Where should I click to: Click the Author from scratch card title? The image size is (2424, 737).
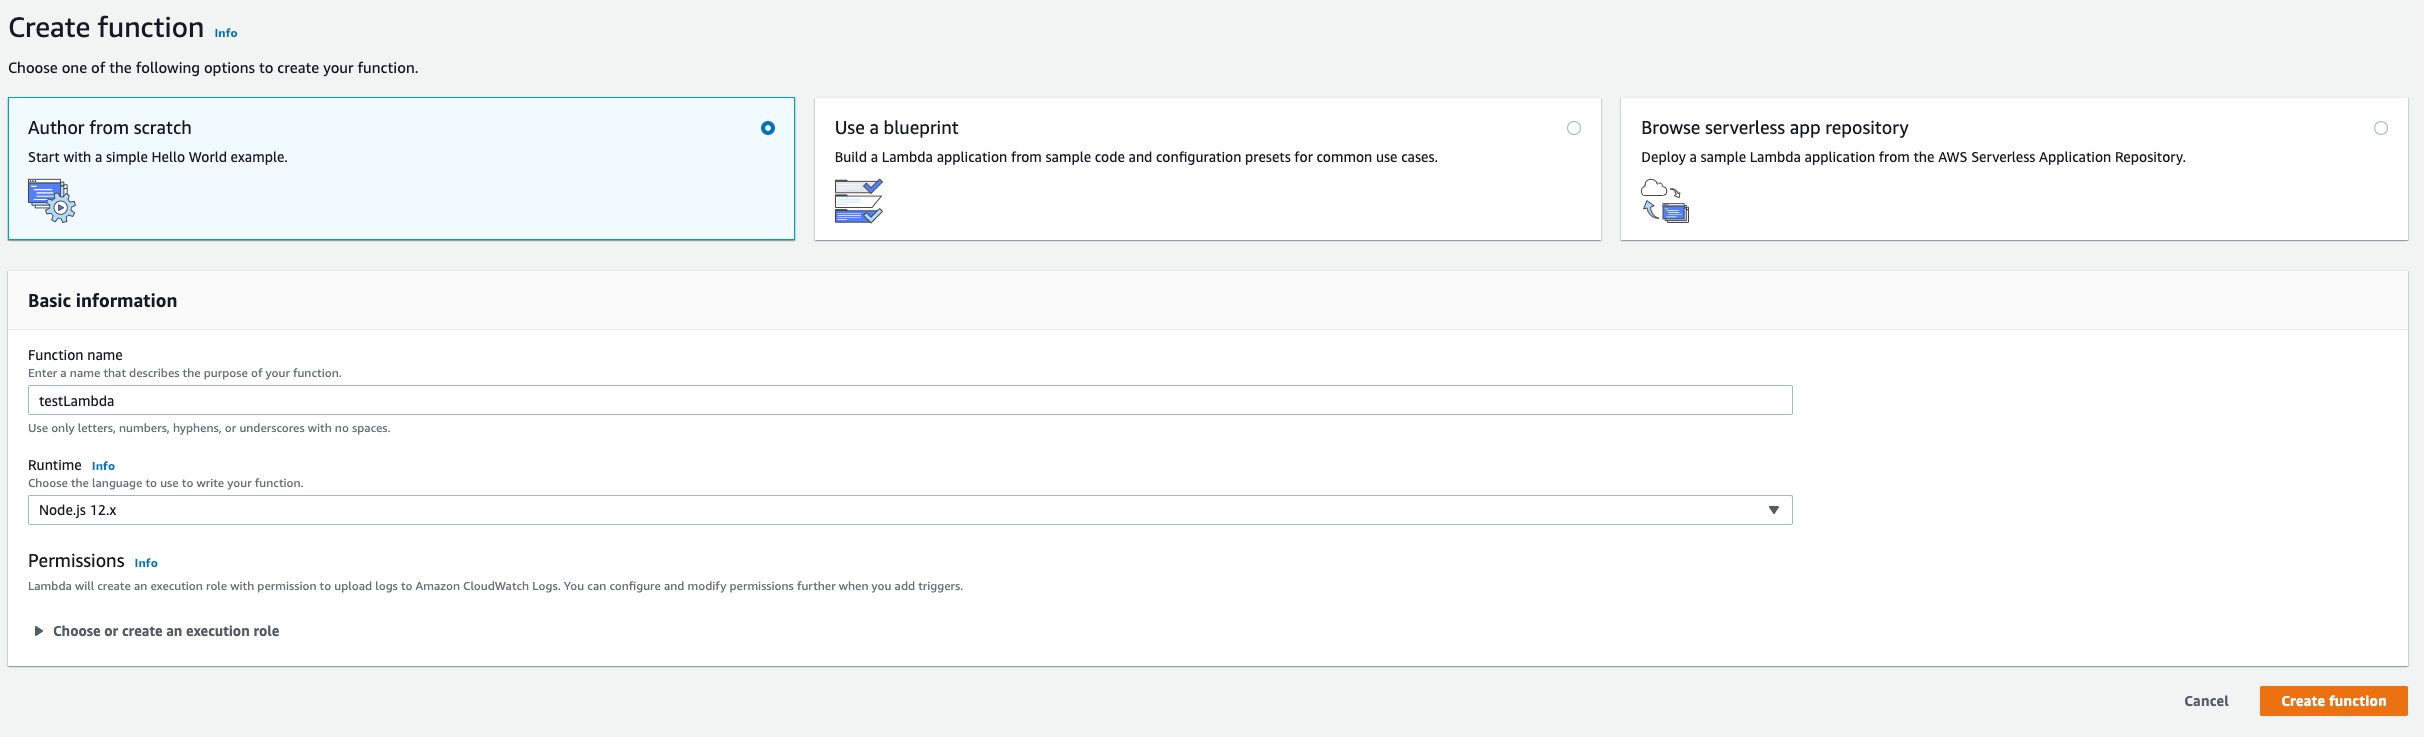tap(110, 128)
